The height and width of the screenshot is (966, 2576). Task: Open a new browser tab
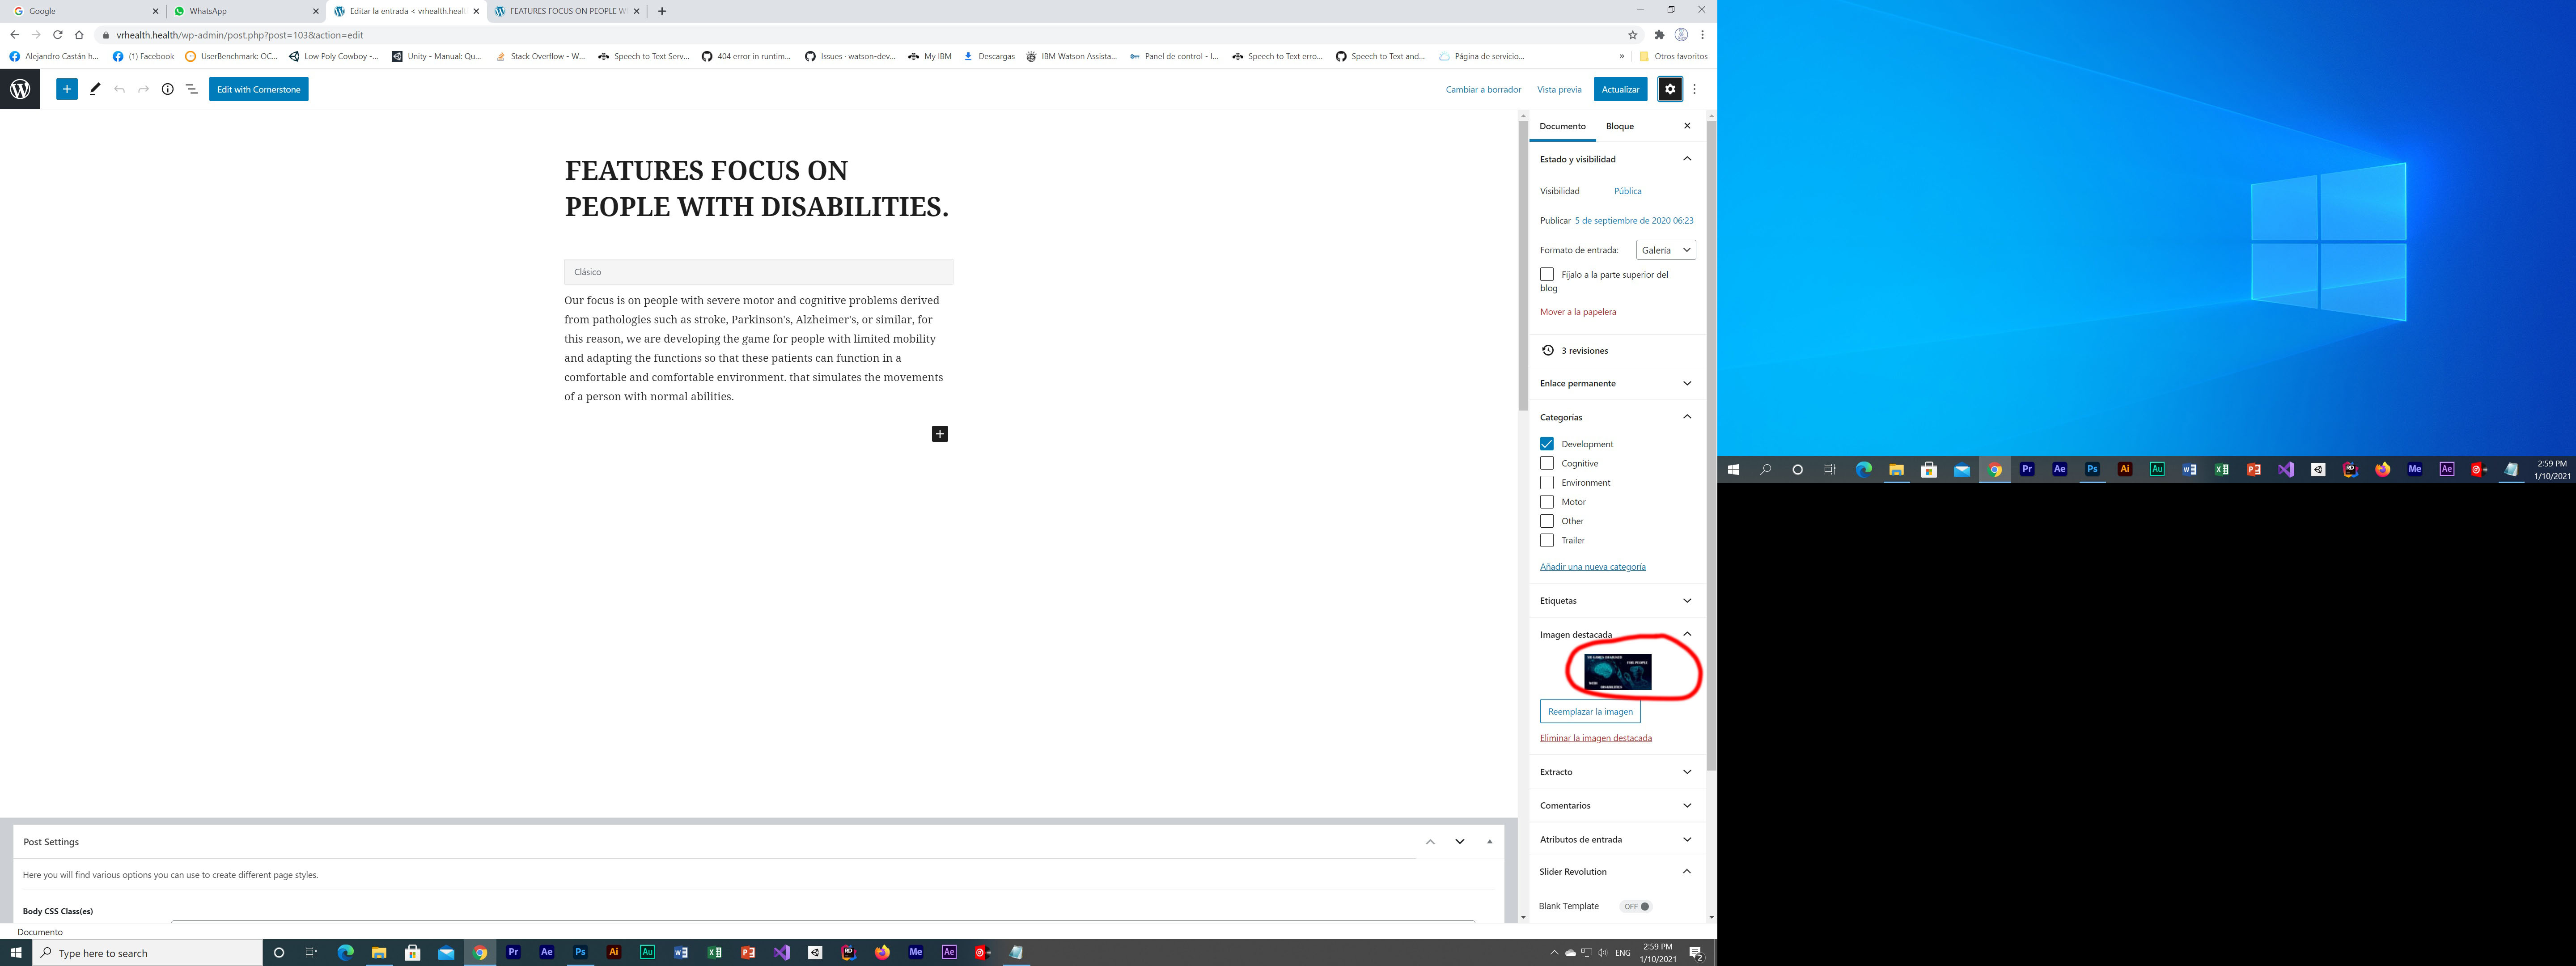(662, 11)
